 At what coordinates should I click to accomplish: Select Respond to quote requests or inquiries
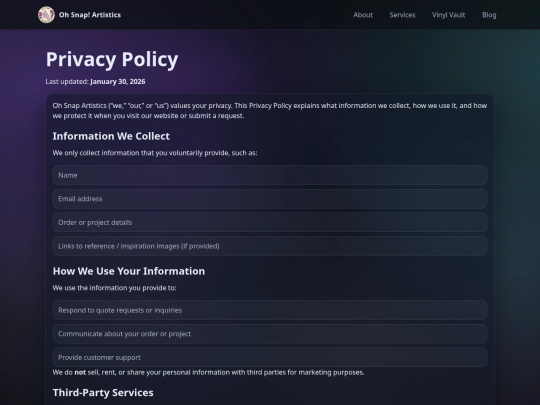coord(270,310)
